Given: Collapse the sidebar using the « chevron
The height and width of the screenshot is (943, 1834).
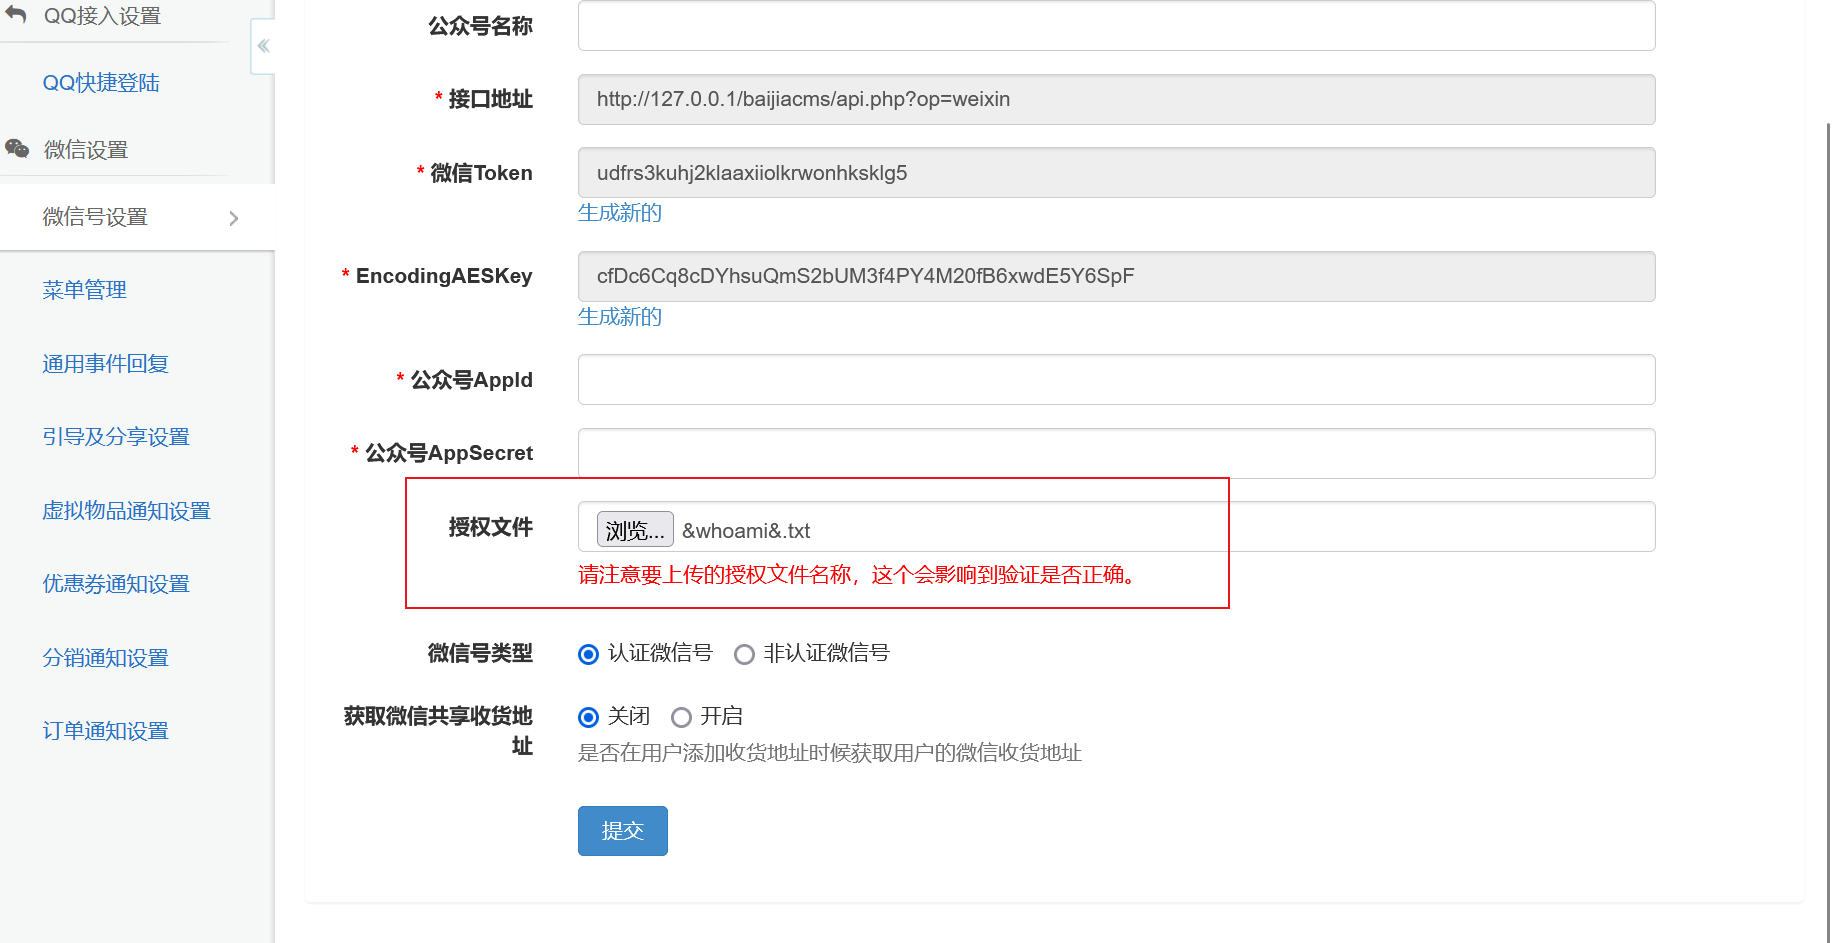Looking at the screenshot, I should click(x=262, y=45).
